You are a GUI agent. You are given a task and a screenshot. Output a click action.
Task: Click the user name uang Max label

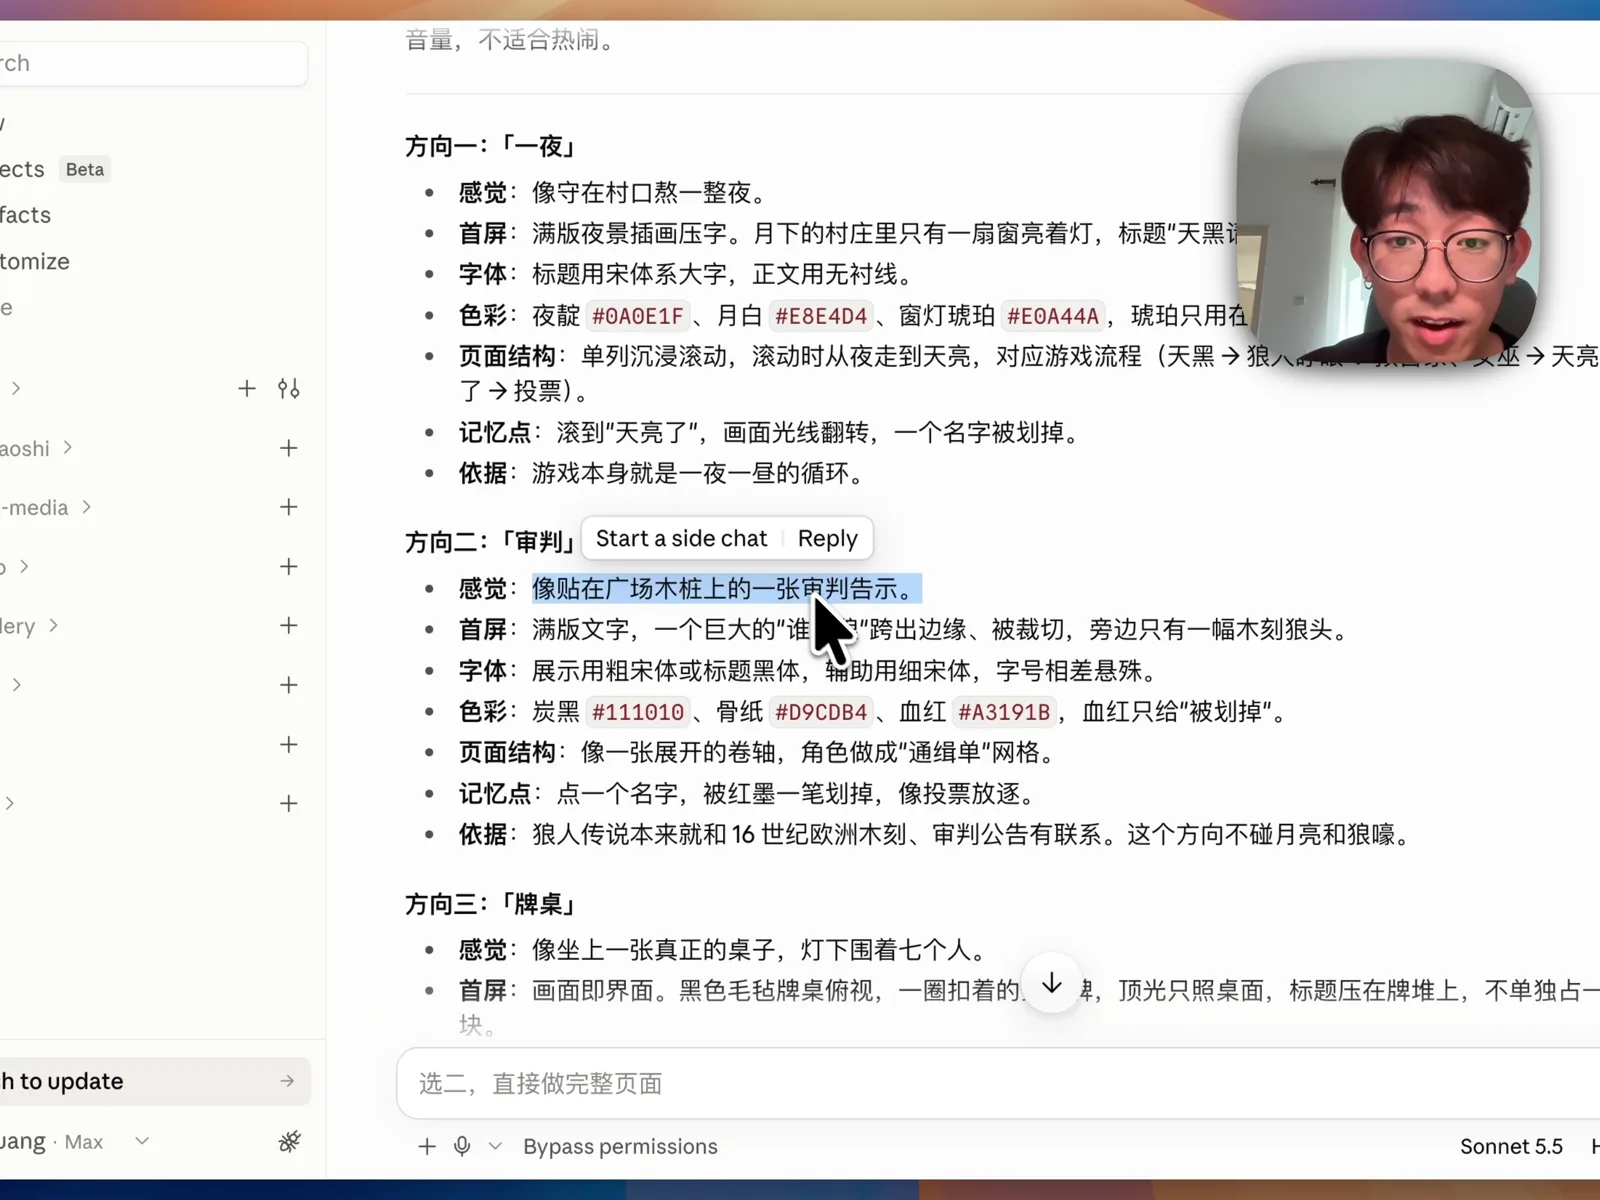click(x=52, y=1141)
